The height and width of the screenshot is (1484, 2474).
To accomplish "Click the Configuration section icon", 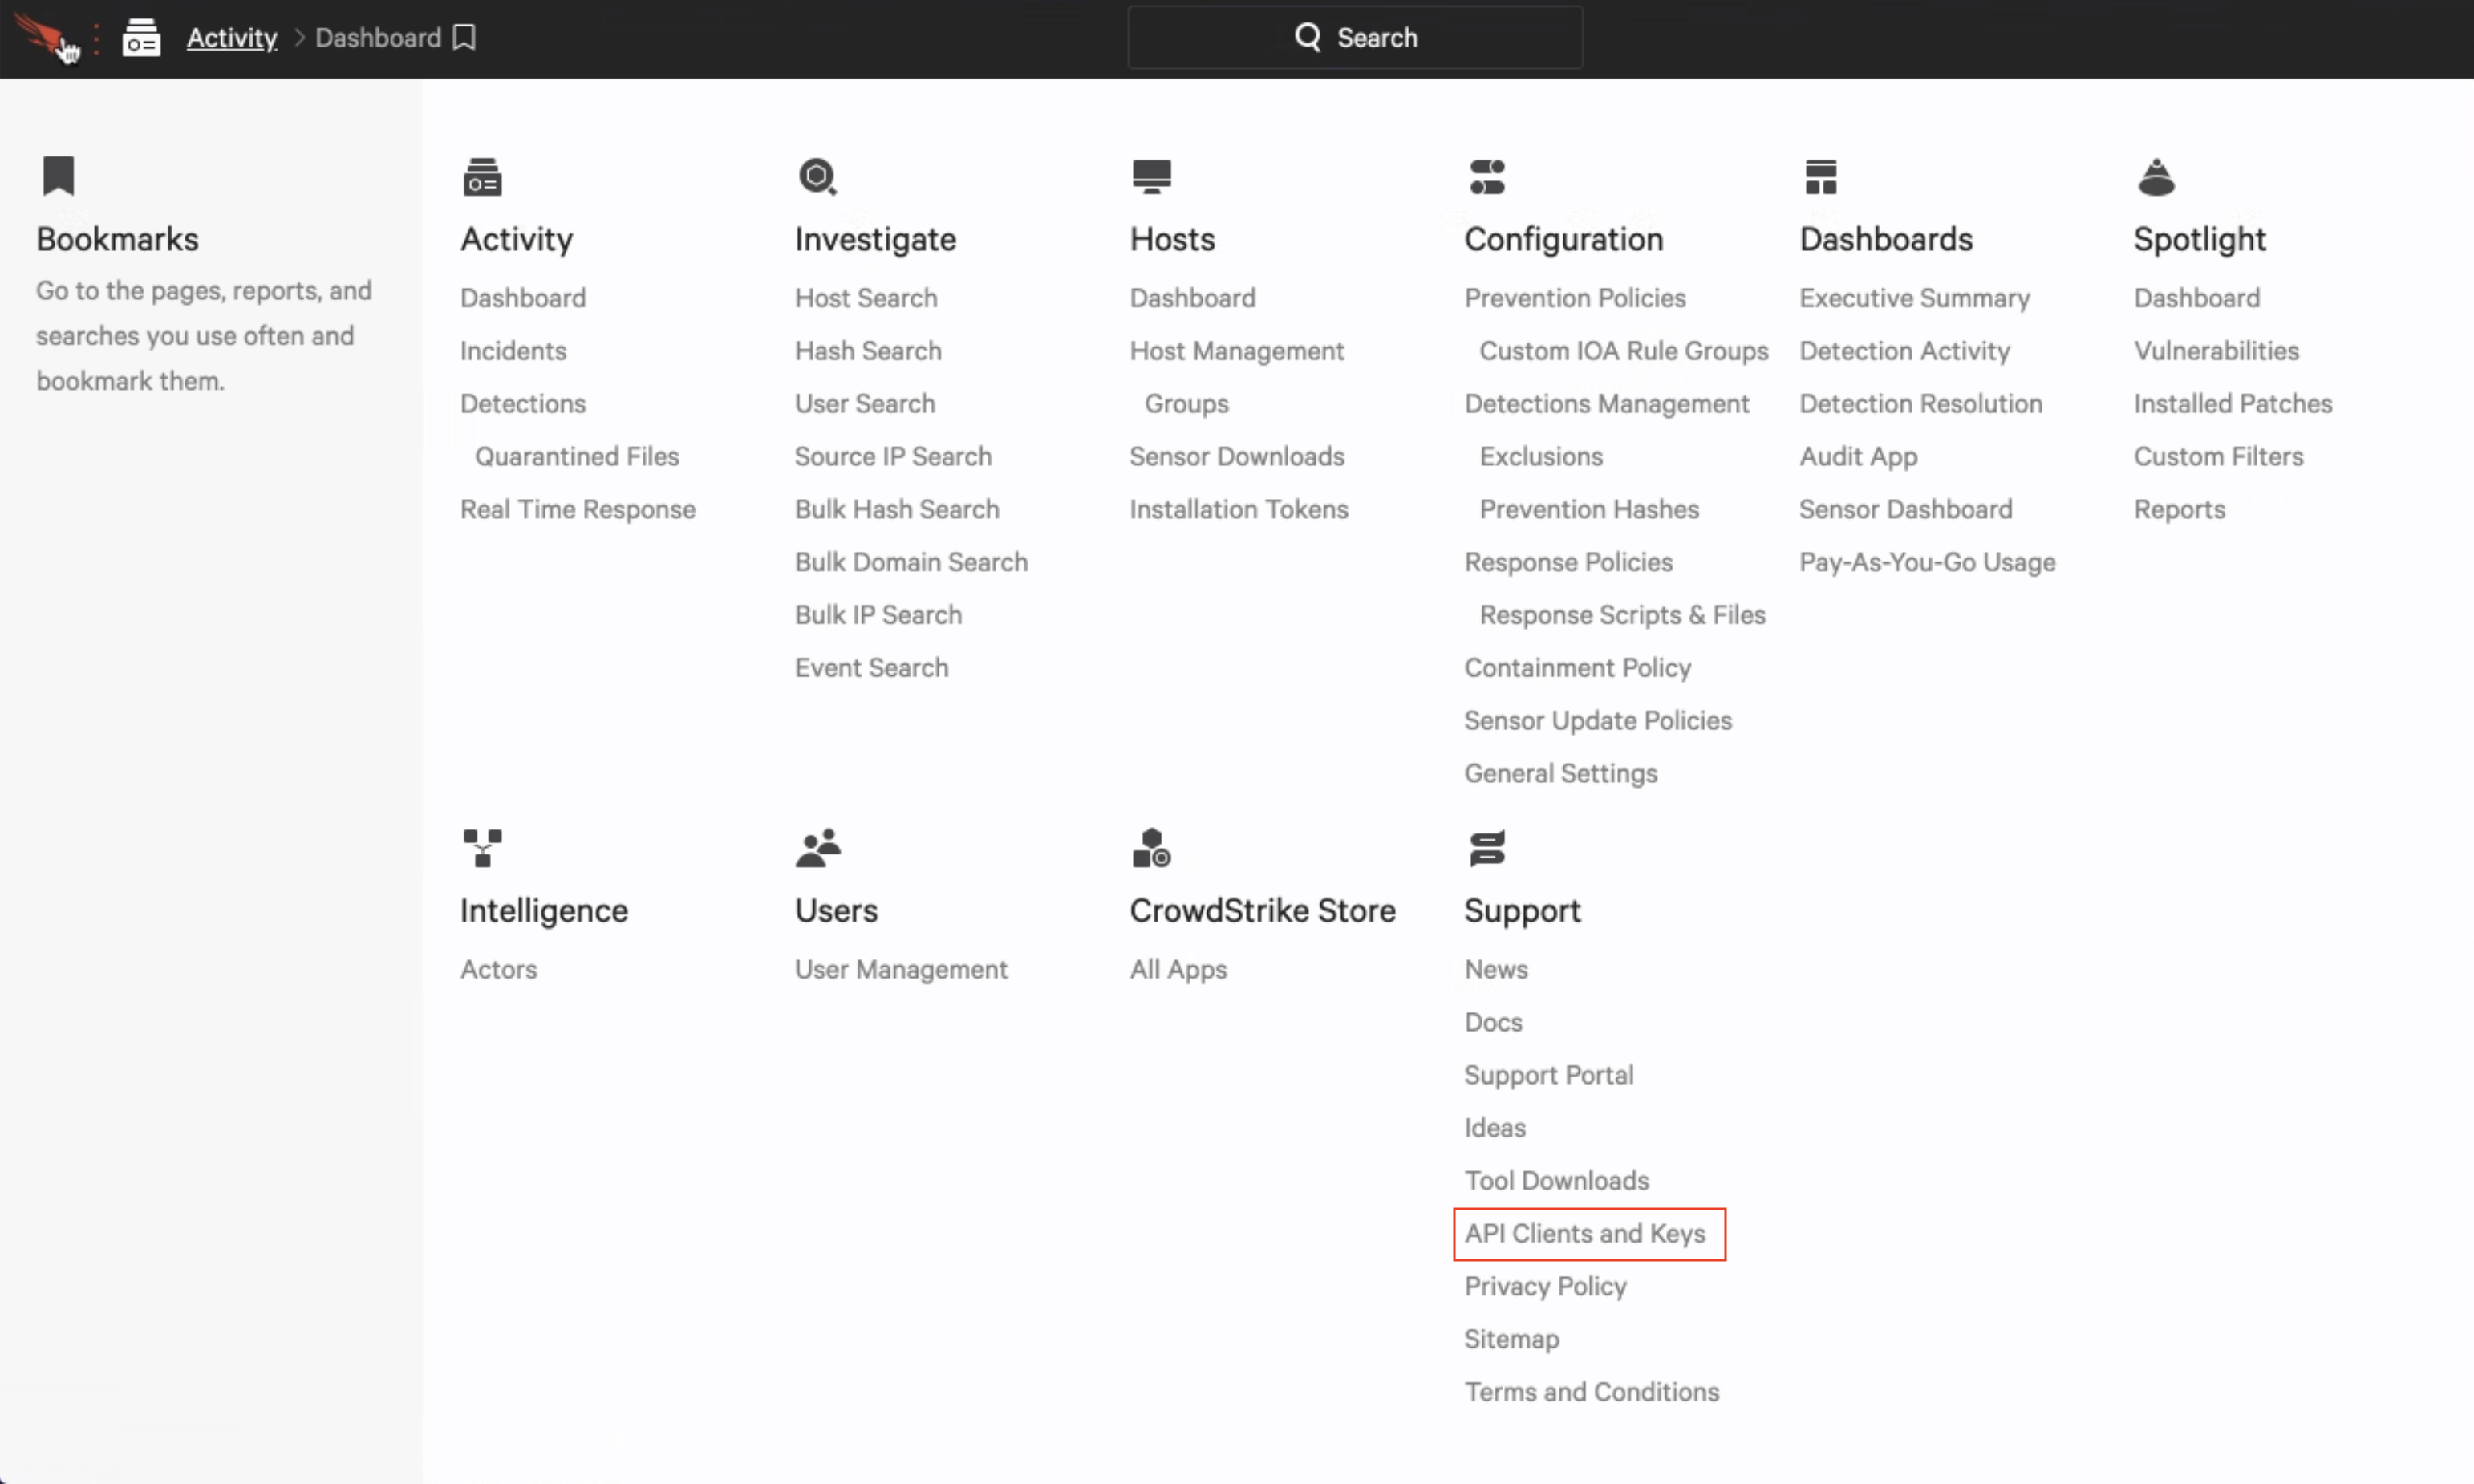I will coord(1487,176).
